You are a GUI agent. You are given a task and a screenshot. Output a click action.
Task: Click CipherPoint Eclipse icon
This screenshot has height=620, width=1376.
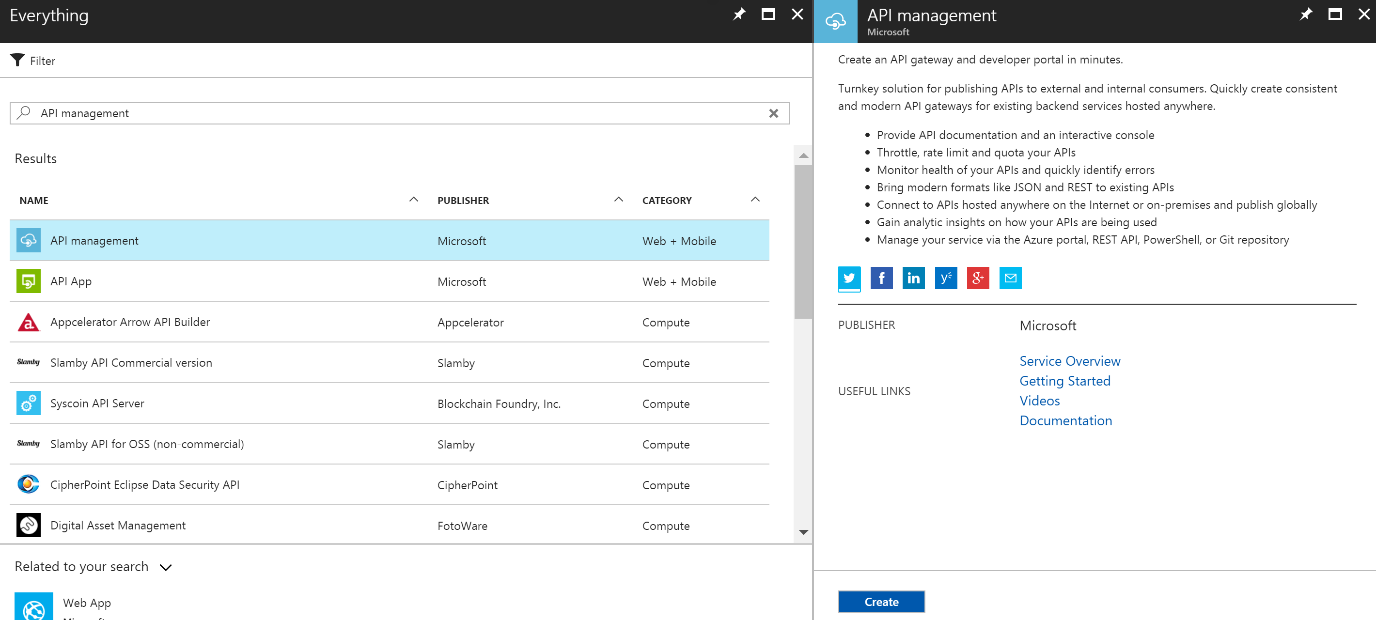(x=29, y=485)
